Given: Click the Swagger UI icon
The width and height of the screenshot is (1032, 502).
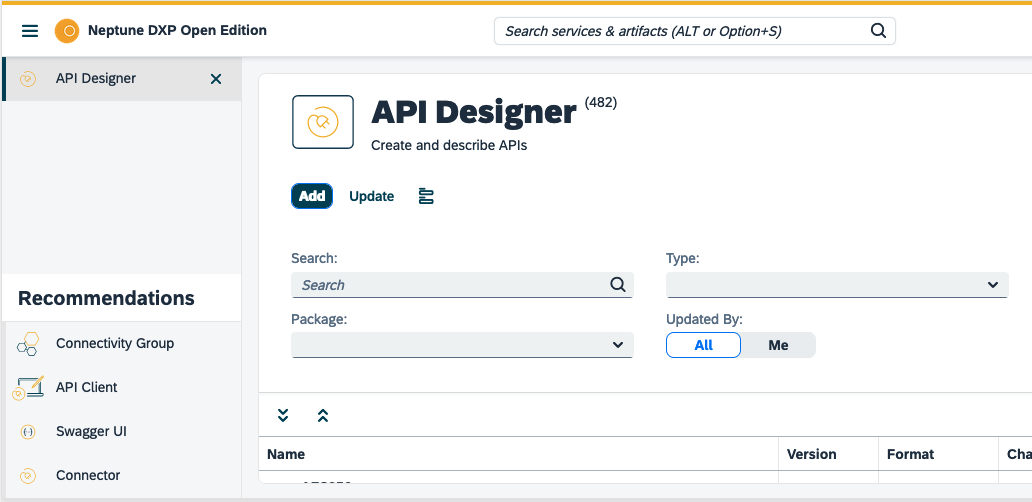Looking at the screenshot, I should coord(28,432).
